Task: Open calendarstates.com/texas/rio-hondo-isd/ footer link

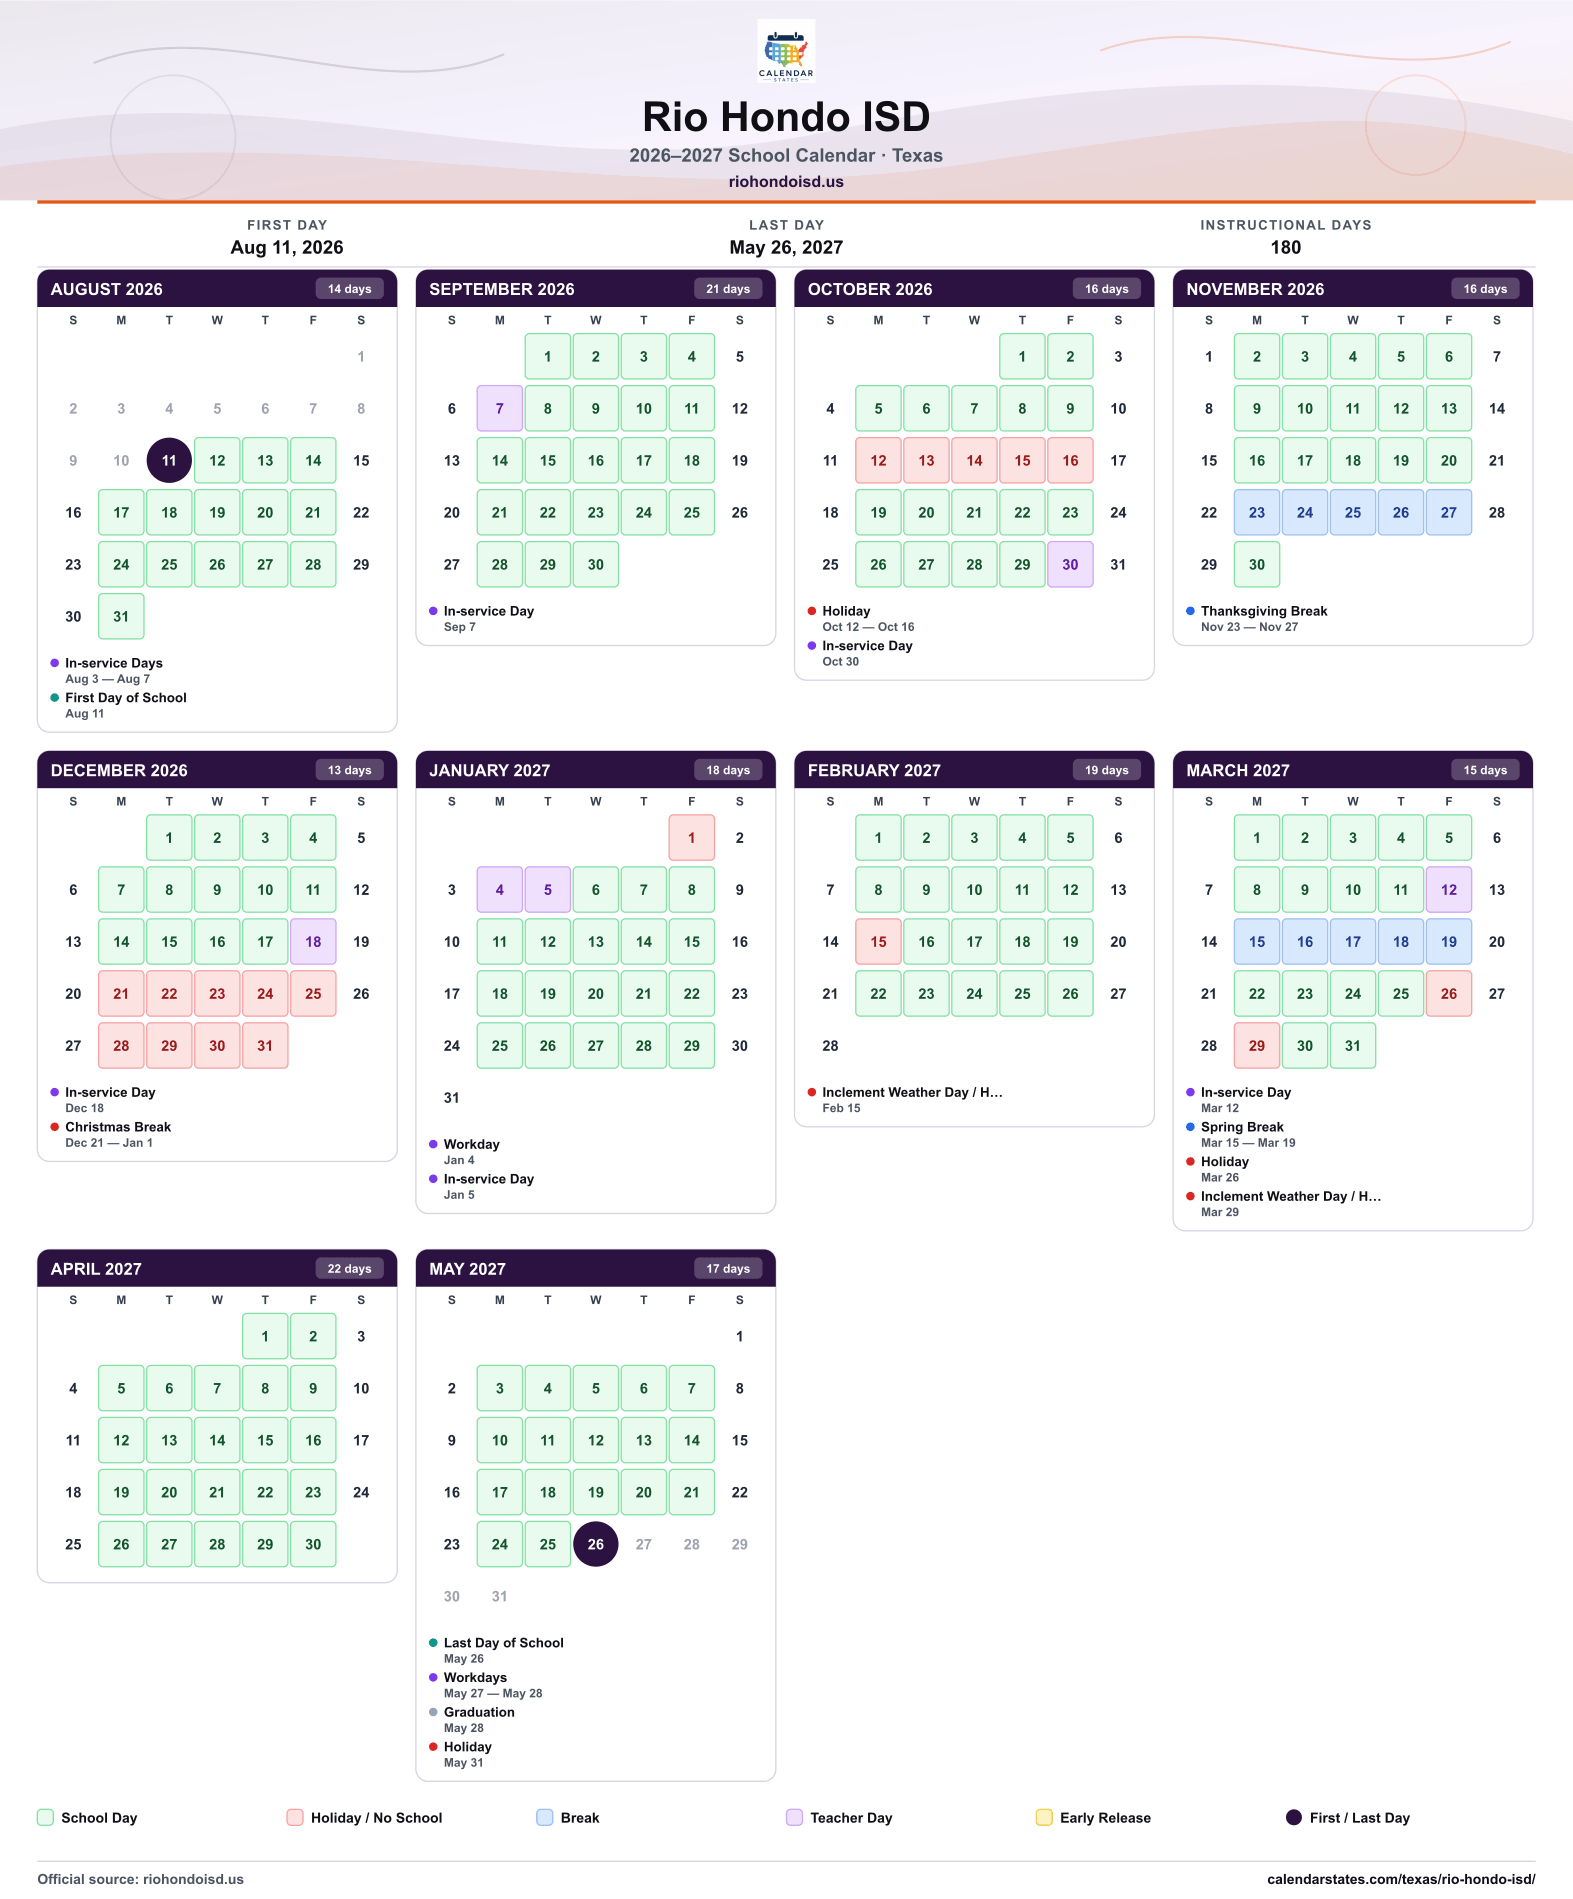Action: pyautogui.click(x=1401, y=1879)
